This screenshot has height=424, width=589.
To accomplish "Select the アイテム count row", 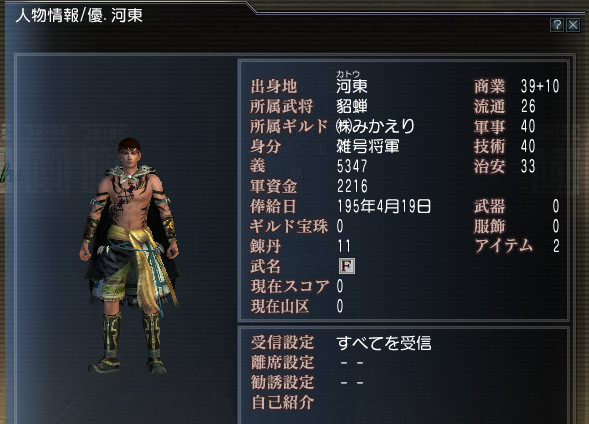I will coord(517,246).
